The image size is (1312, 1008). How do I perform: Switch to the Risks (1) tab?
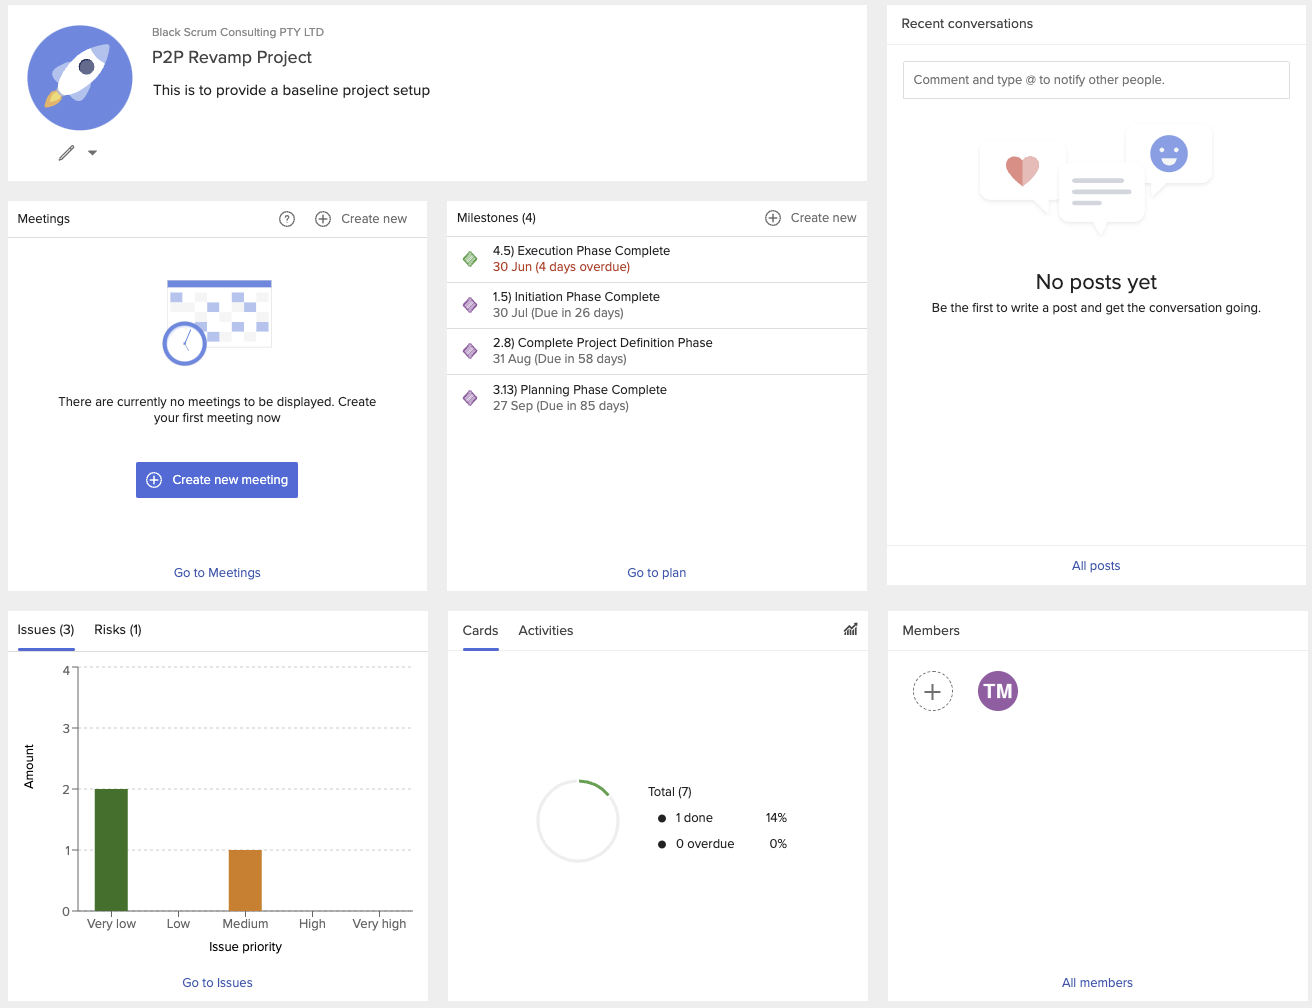(x=118, y=630)
